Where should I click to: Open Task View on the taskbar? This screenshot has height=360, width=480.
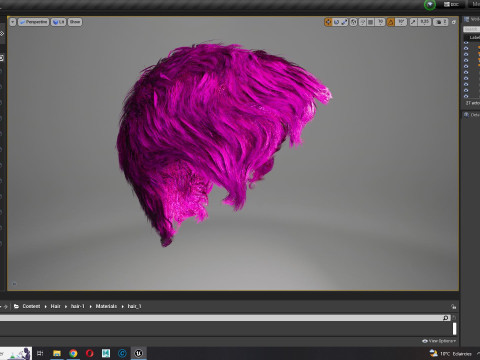40,353
